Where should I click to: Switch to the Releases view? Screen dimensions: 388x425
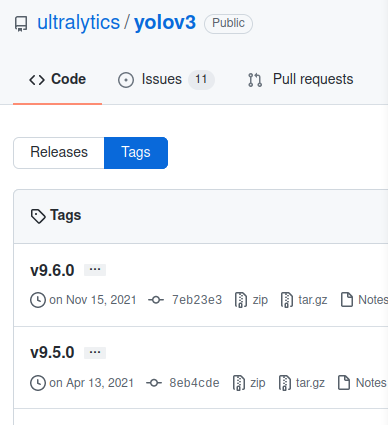click(x=59, y=153)
